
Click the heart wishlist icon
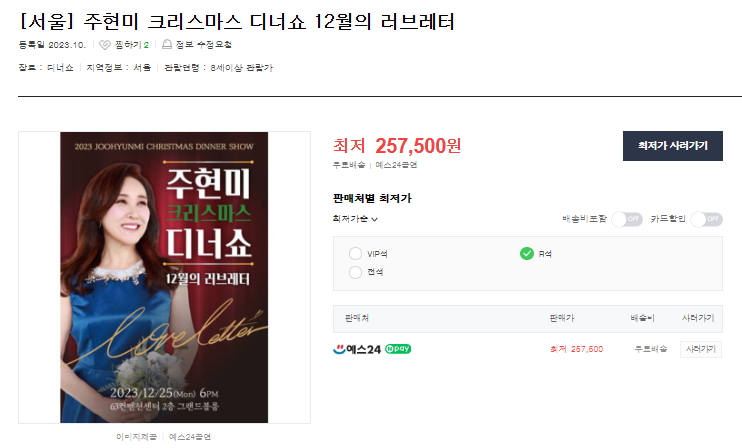pos(105,45)
